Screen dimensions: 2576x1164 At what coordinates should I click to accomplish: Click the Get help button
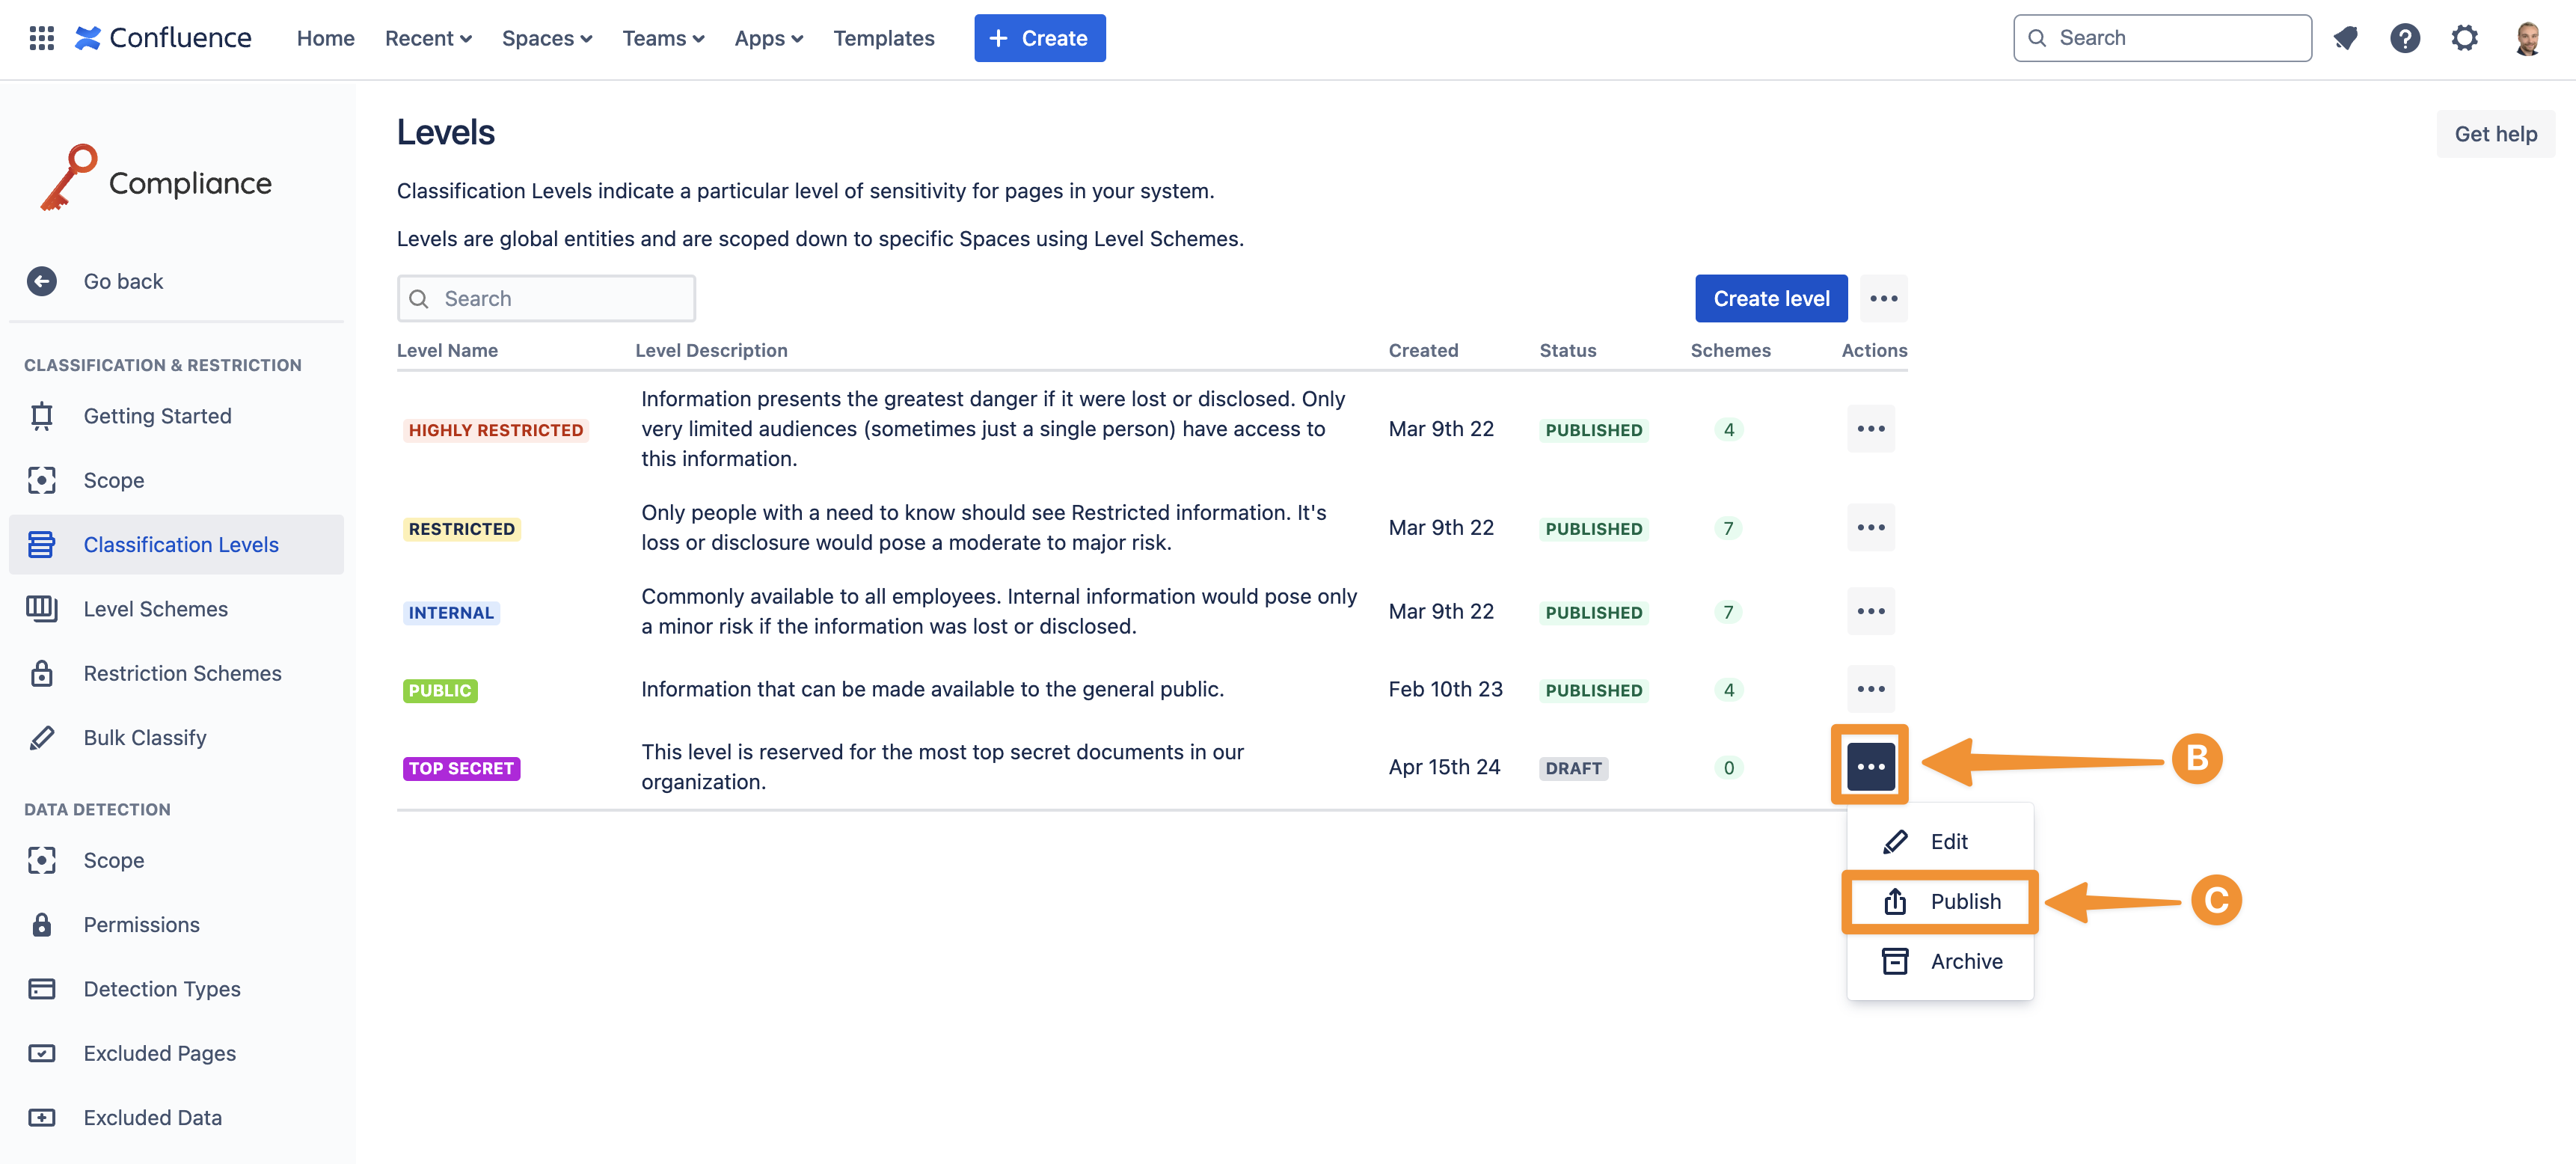coord(2495,134)
